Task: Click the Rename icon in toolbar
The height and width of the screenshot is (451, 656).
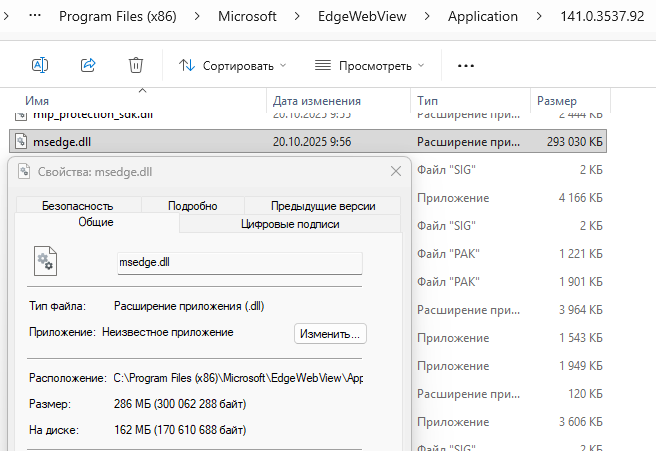Action: pos(40,65)
